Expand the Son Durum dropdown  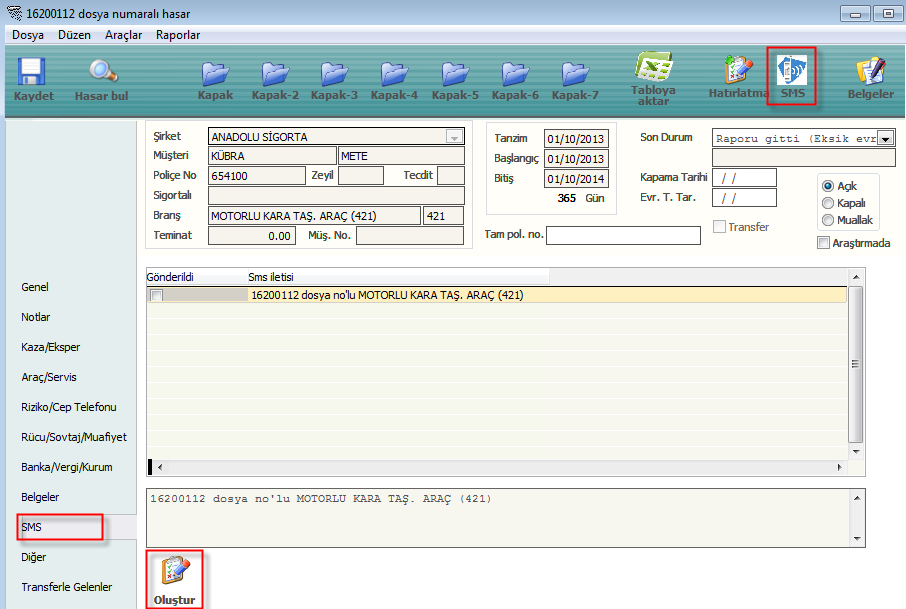point(885,138)
